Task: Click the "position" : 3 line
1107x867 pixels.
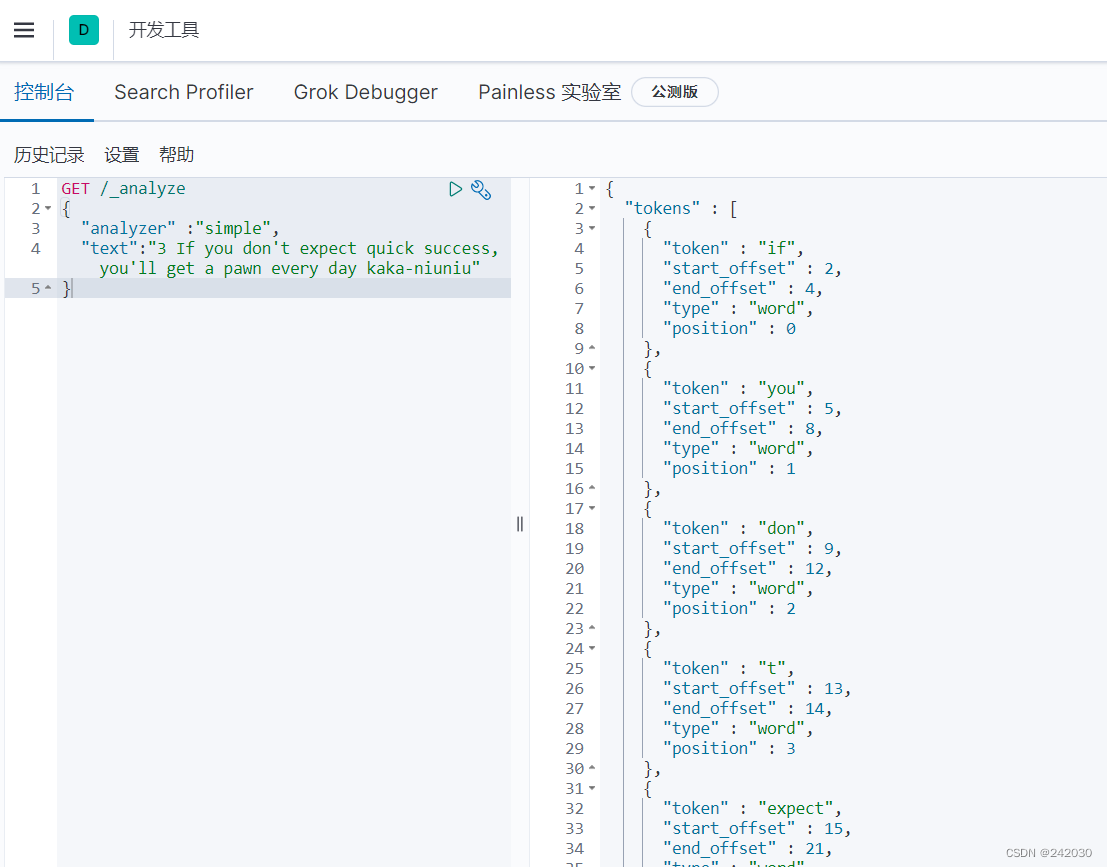Action: [x=729, y=748]
